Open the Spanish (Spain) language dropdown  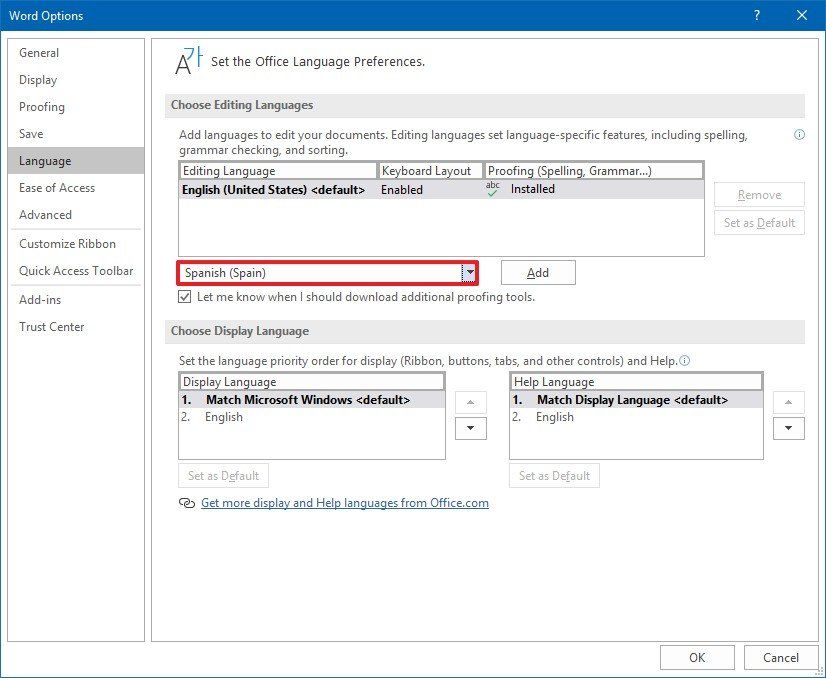[468, 272]
